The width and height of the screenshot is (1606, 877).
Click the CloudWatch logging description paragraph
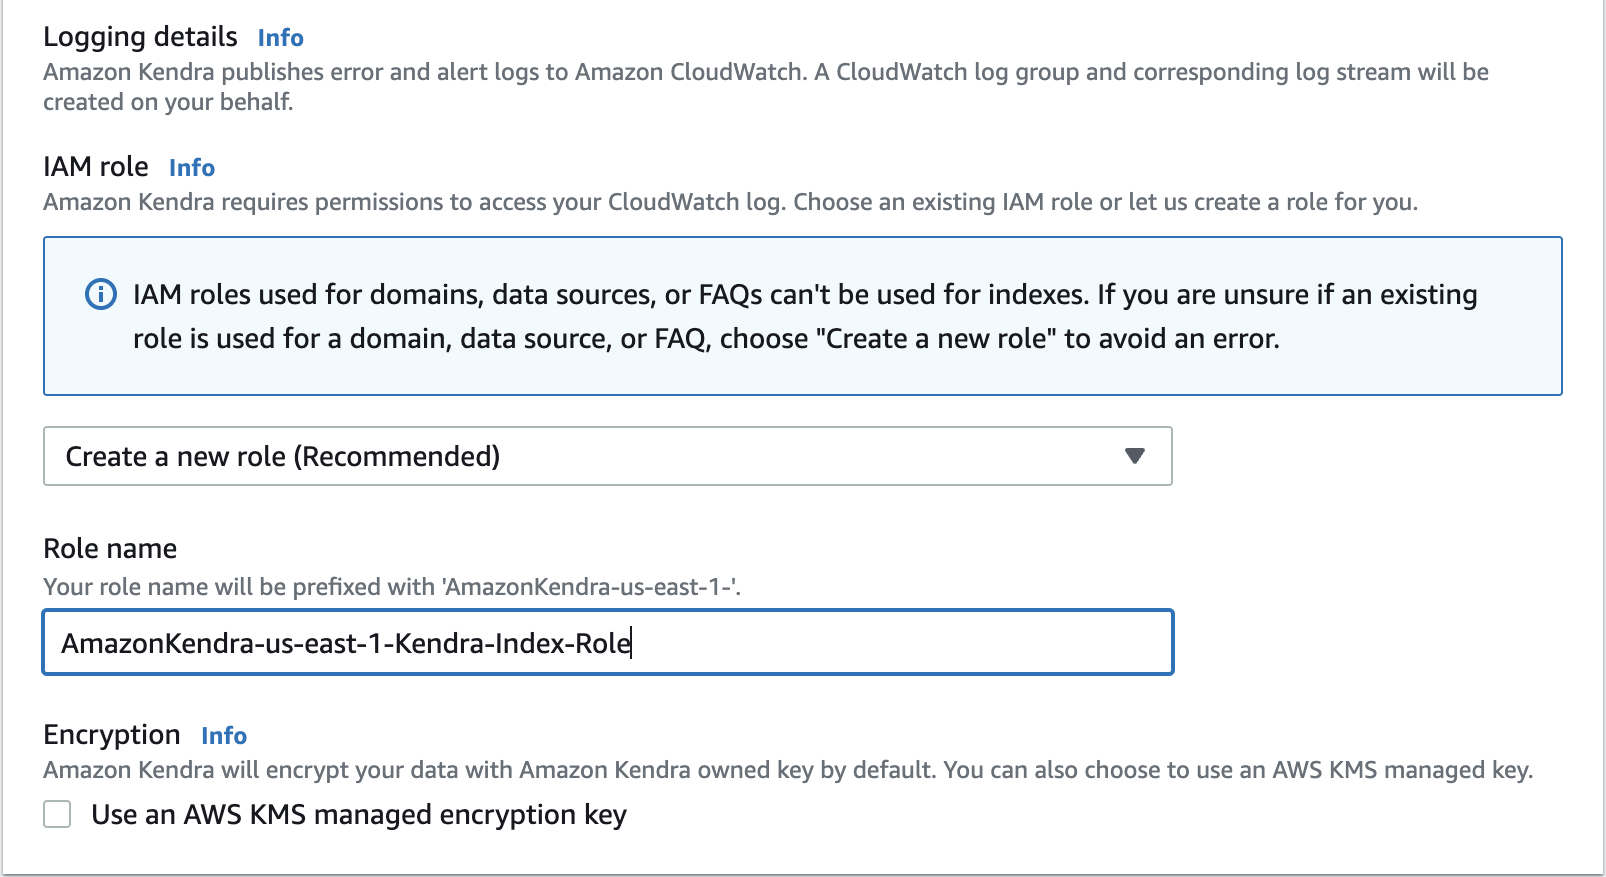(x=765, y=86)
